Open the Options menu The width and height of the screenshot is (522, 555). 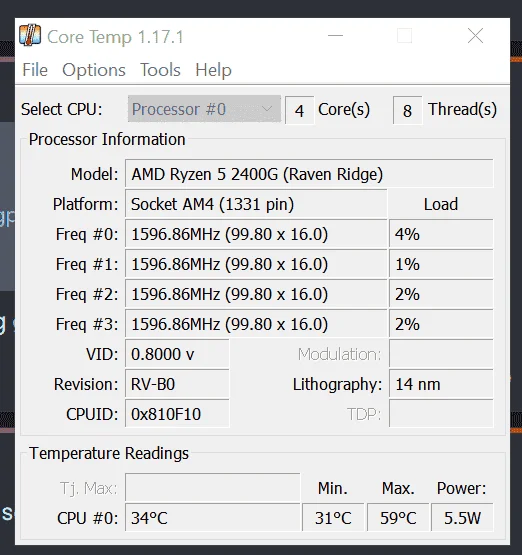click(x=94, y=70)
